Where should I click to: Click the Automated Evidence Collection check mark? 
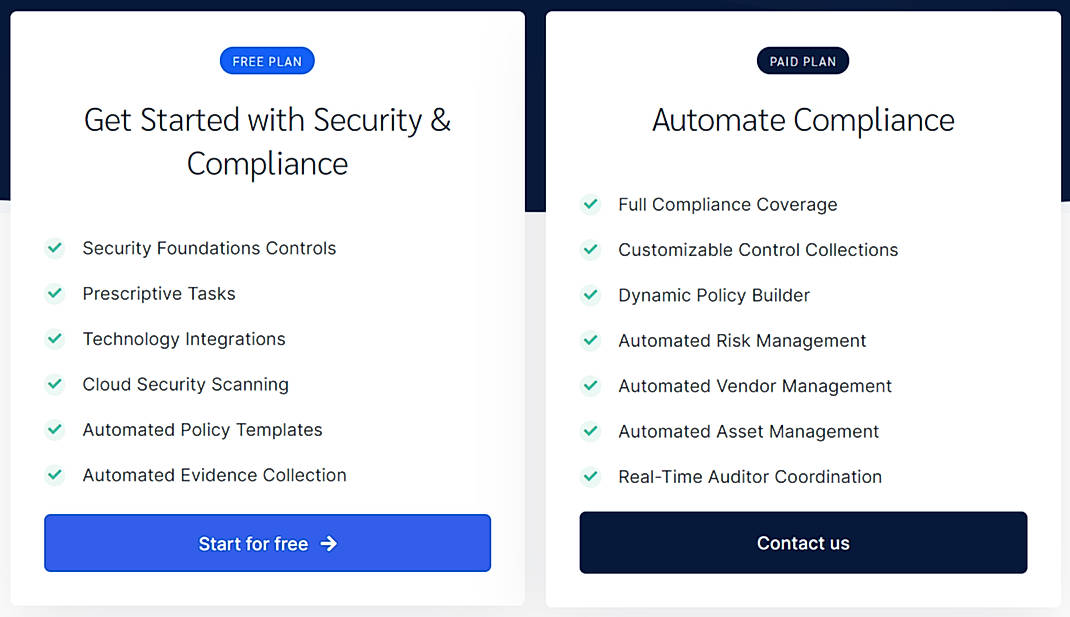click(55, 475)
